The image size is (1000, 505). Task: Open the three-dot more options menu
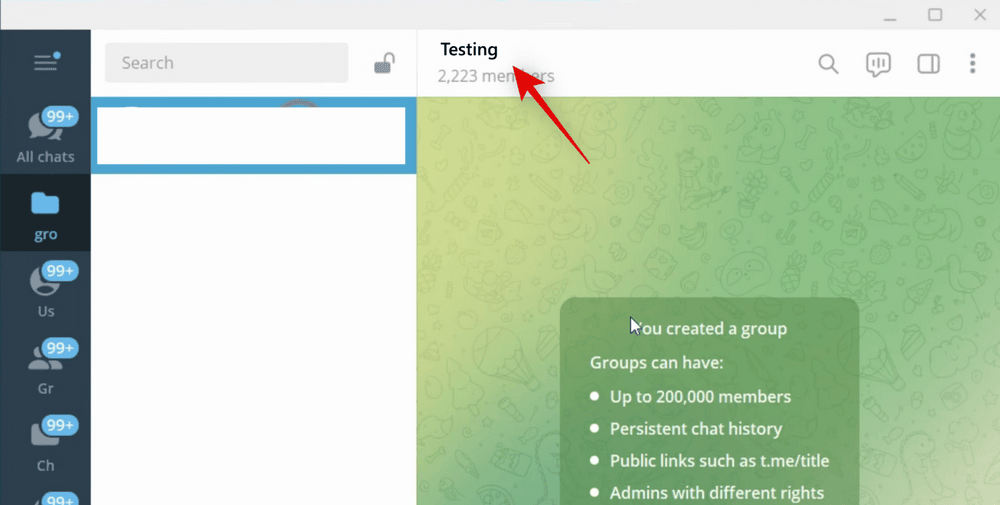[972, 64]
